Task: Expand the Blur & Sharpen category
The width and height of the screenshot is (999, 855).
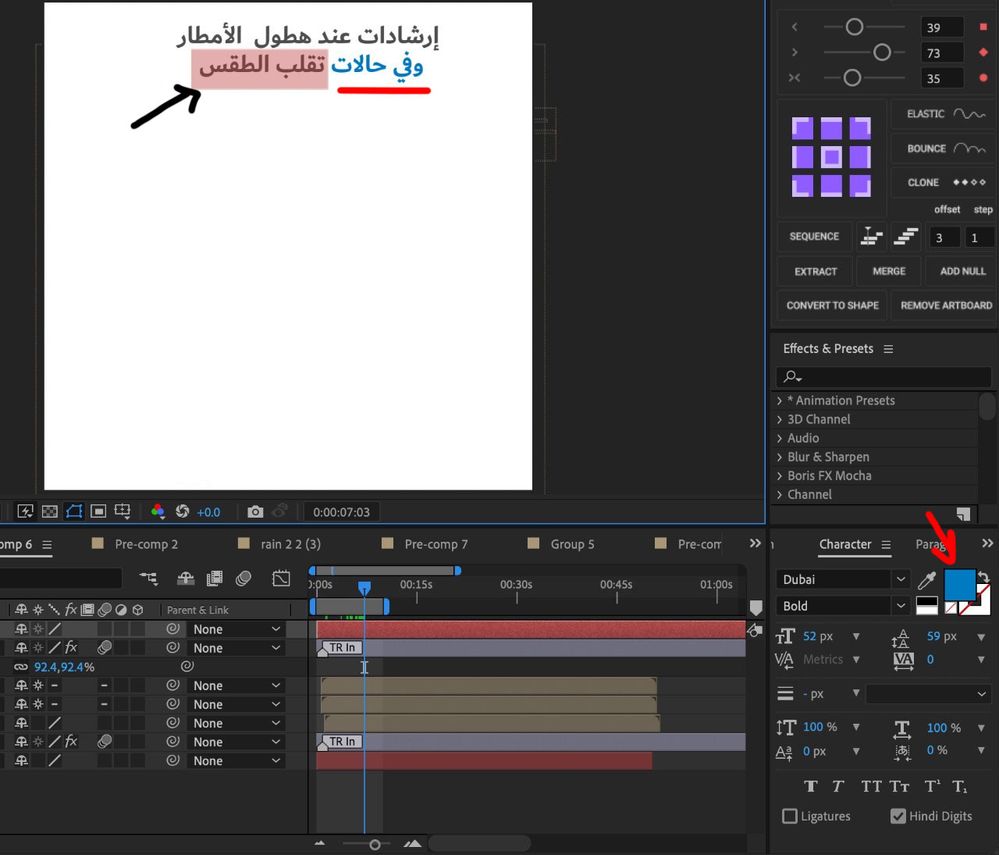Action: pyautogui.click(x=779, y=457)
